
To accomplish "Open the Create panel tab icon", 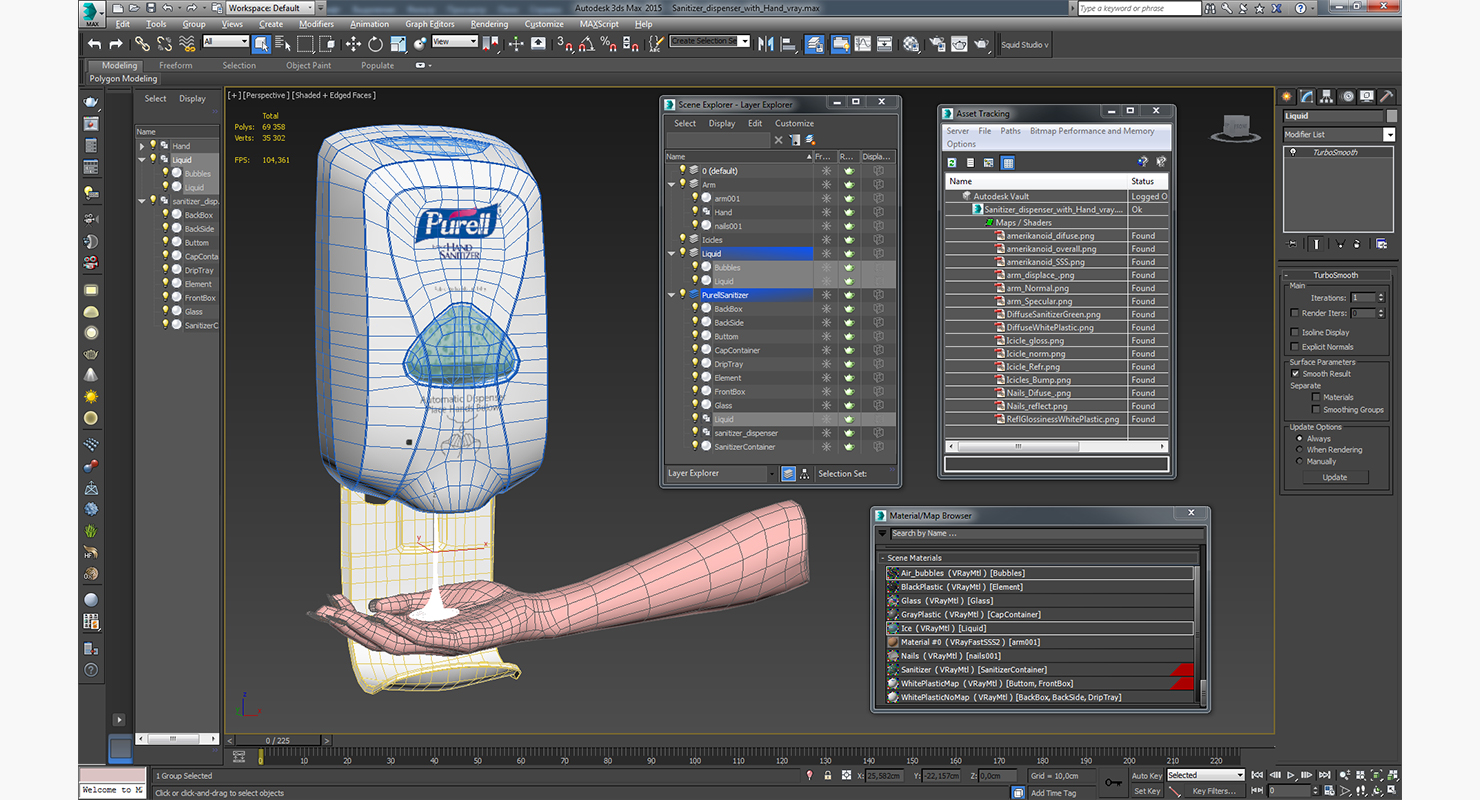I will [x=1289, y=96].
